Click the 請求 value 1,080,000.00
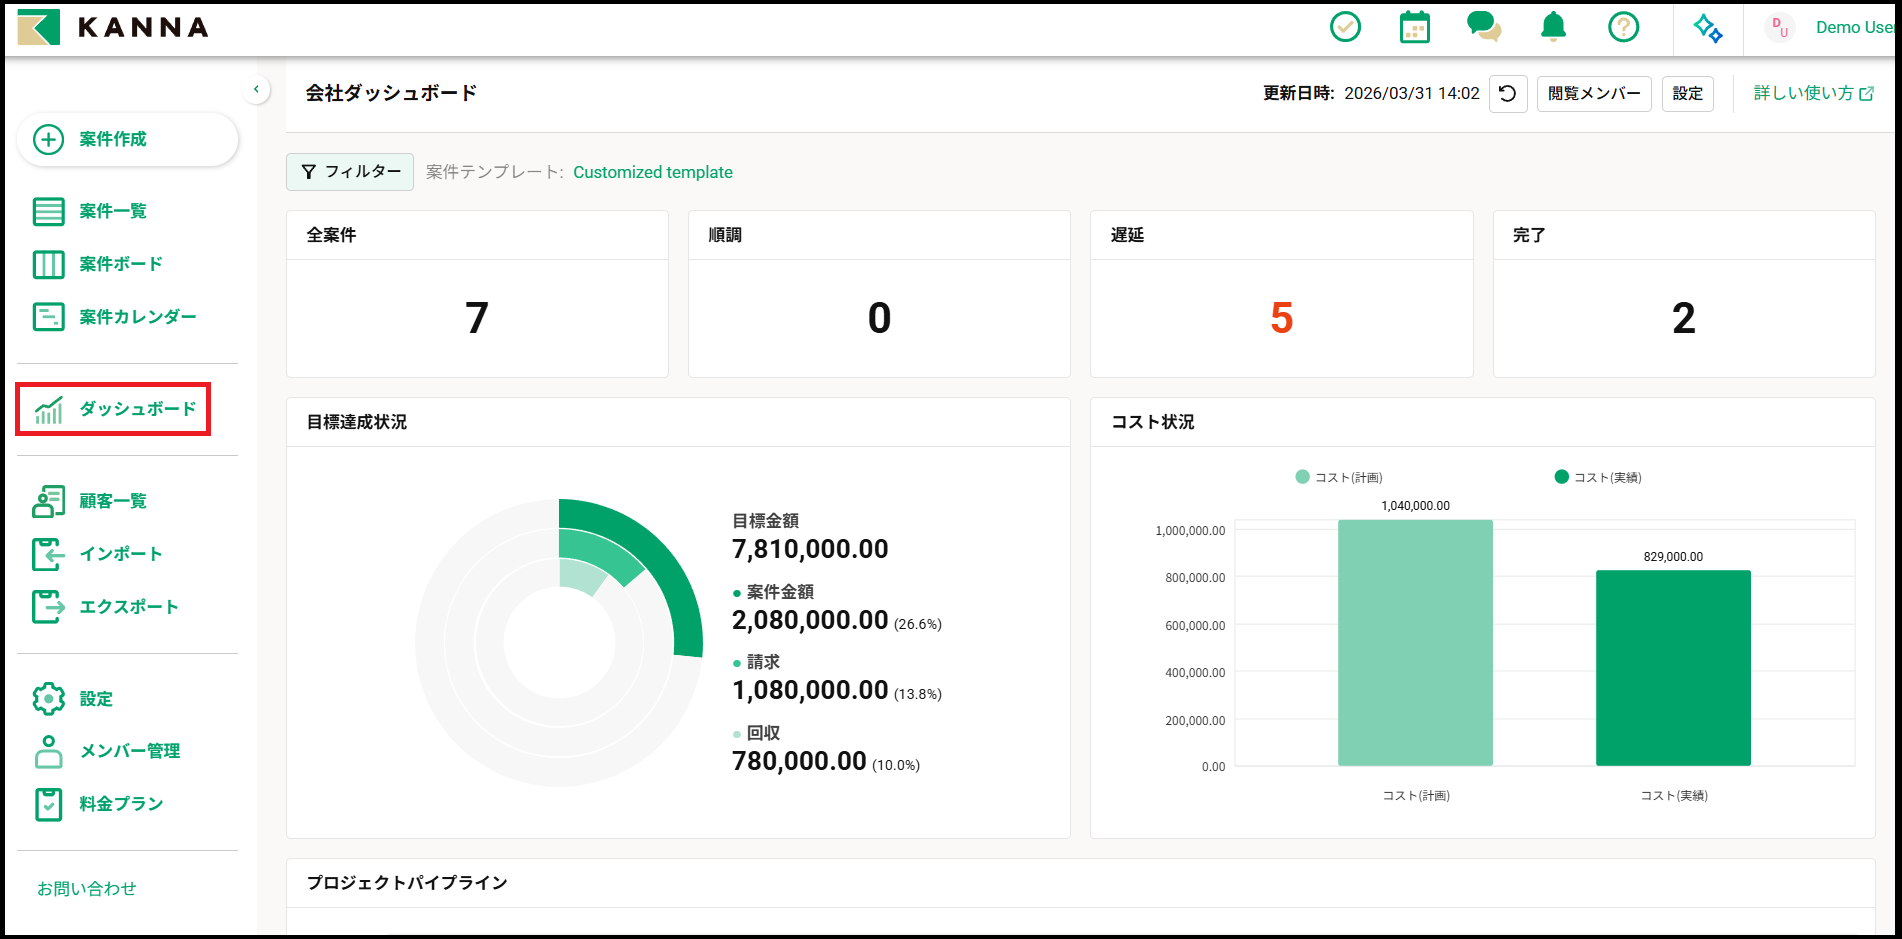Image resolution: width=1902 pixels, height=939 pixels. pyautogui.click(x=810, y=690)
